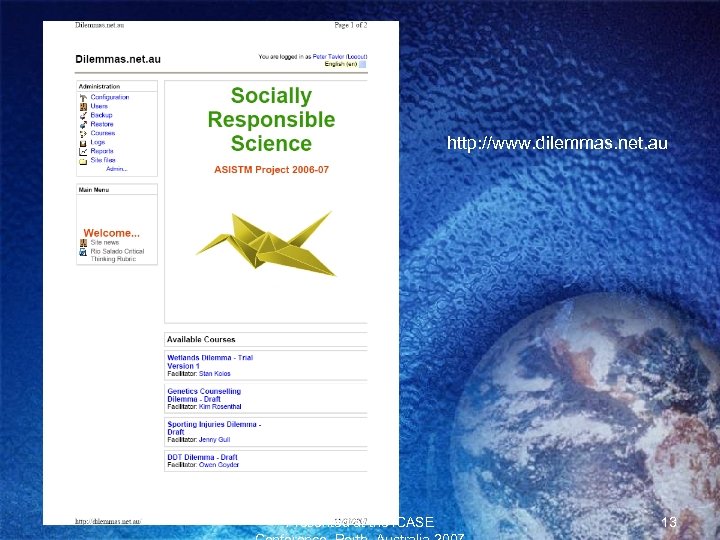Viewport: 720px width, 540px height.
Task: Open the Courses admin link
Action: tap(103, 133)
